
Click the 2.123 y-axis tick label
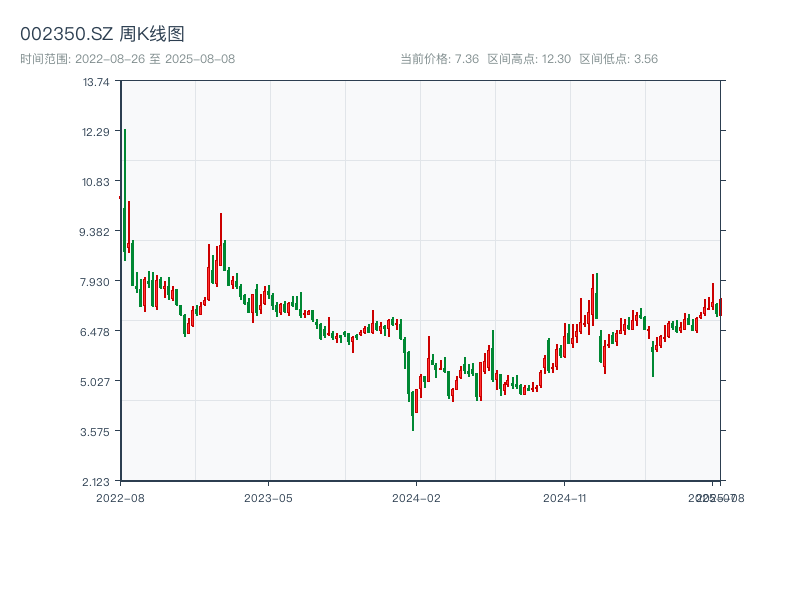click(x=95, y=481)
